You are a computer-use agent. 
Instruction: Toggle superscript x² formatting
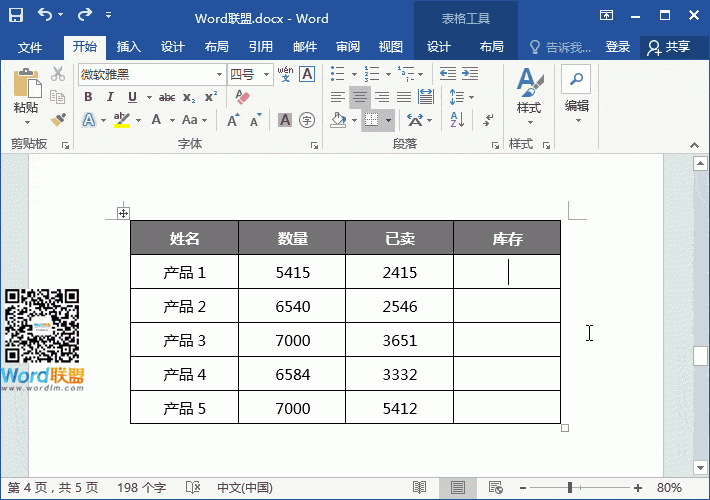coord(211,97)
